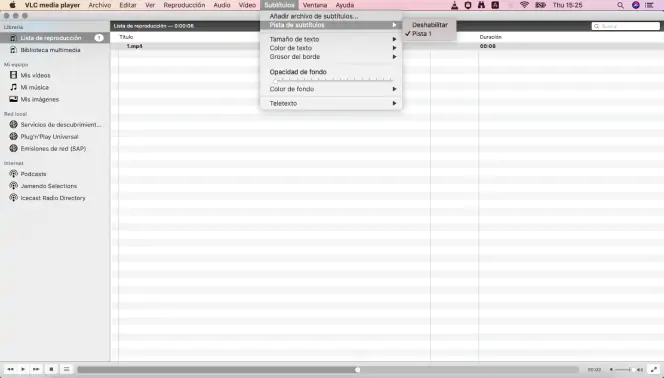Image resolution: width=664 pixels, height=378 pixels.
Task: Open Notification Center list icon
Action: (x=650, y=5)
